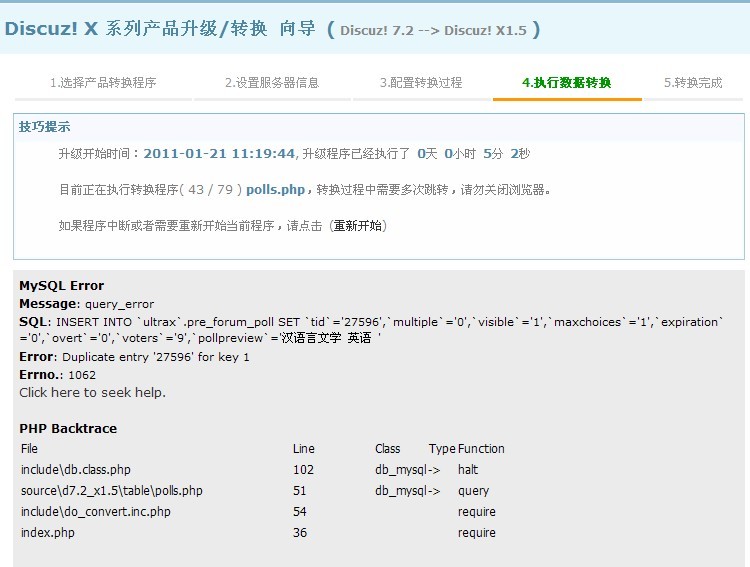
Task: Select file include\do_convert.inc.php
Action: coord(96,511)
